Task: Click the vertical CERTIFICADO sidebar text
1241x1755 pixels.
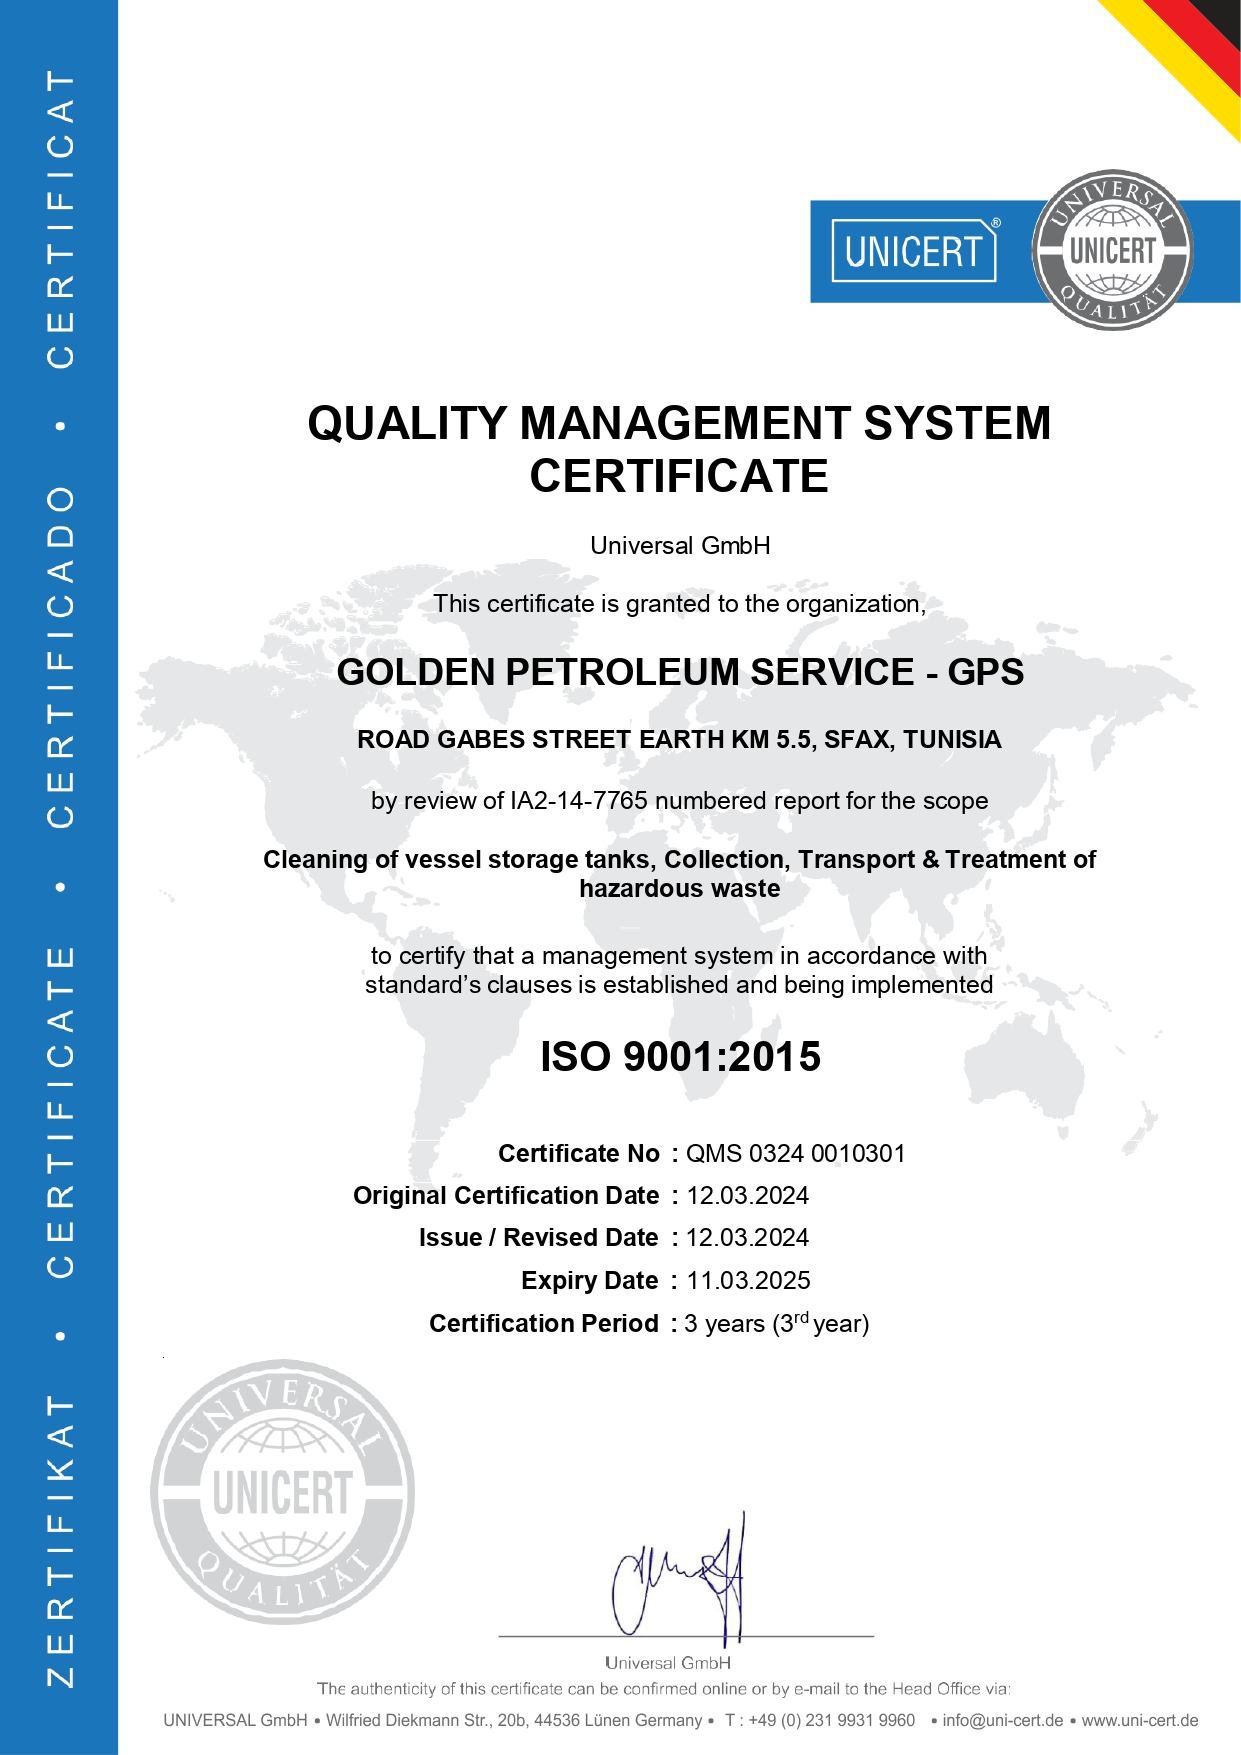Action: tap(60, 656)
